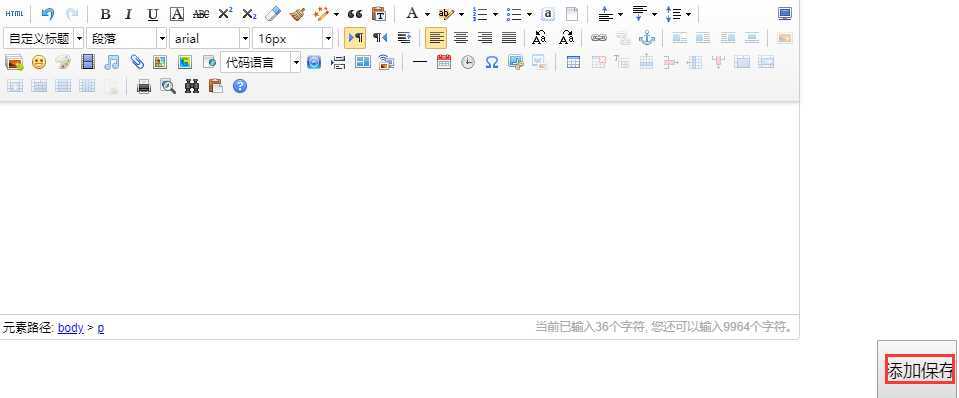
Task: Click the blockquote quotation marks icon
Action: [354, 13]
